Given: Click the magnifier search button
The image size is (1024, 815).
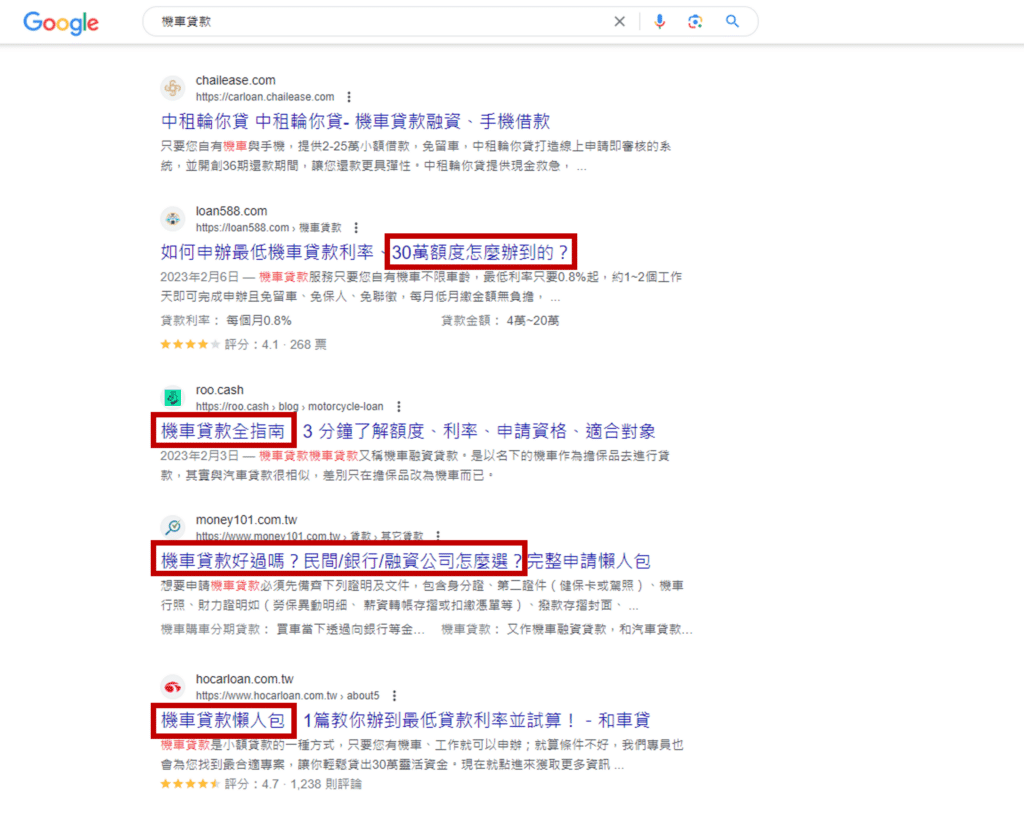Looking at the screenshot, I should click(732, 22).
